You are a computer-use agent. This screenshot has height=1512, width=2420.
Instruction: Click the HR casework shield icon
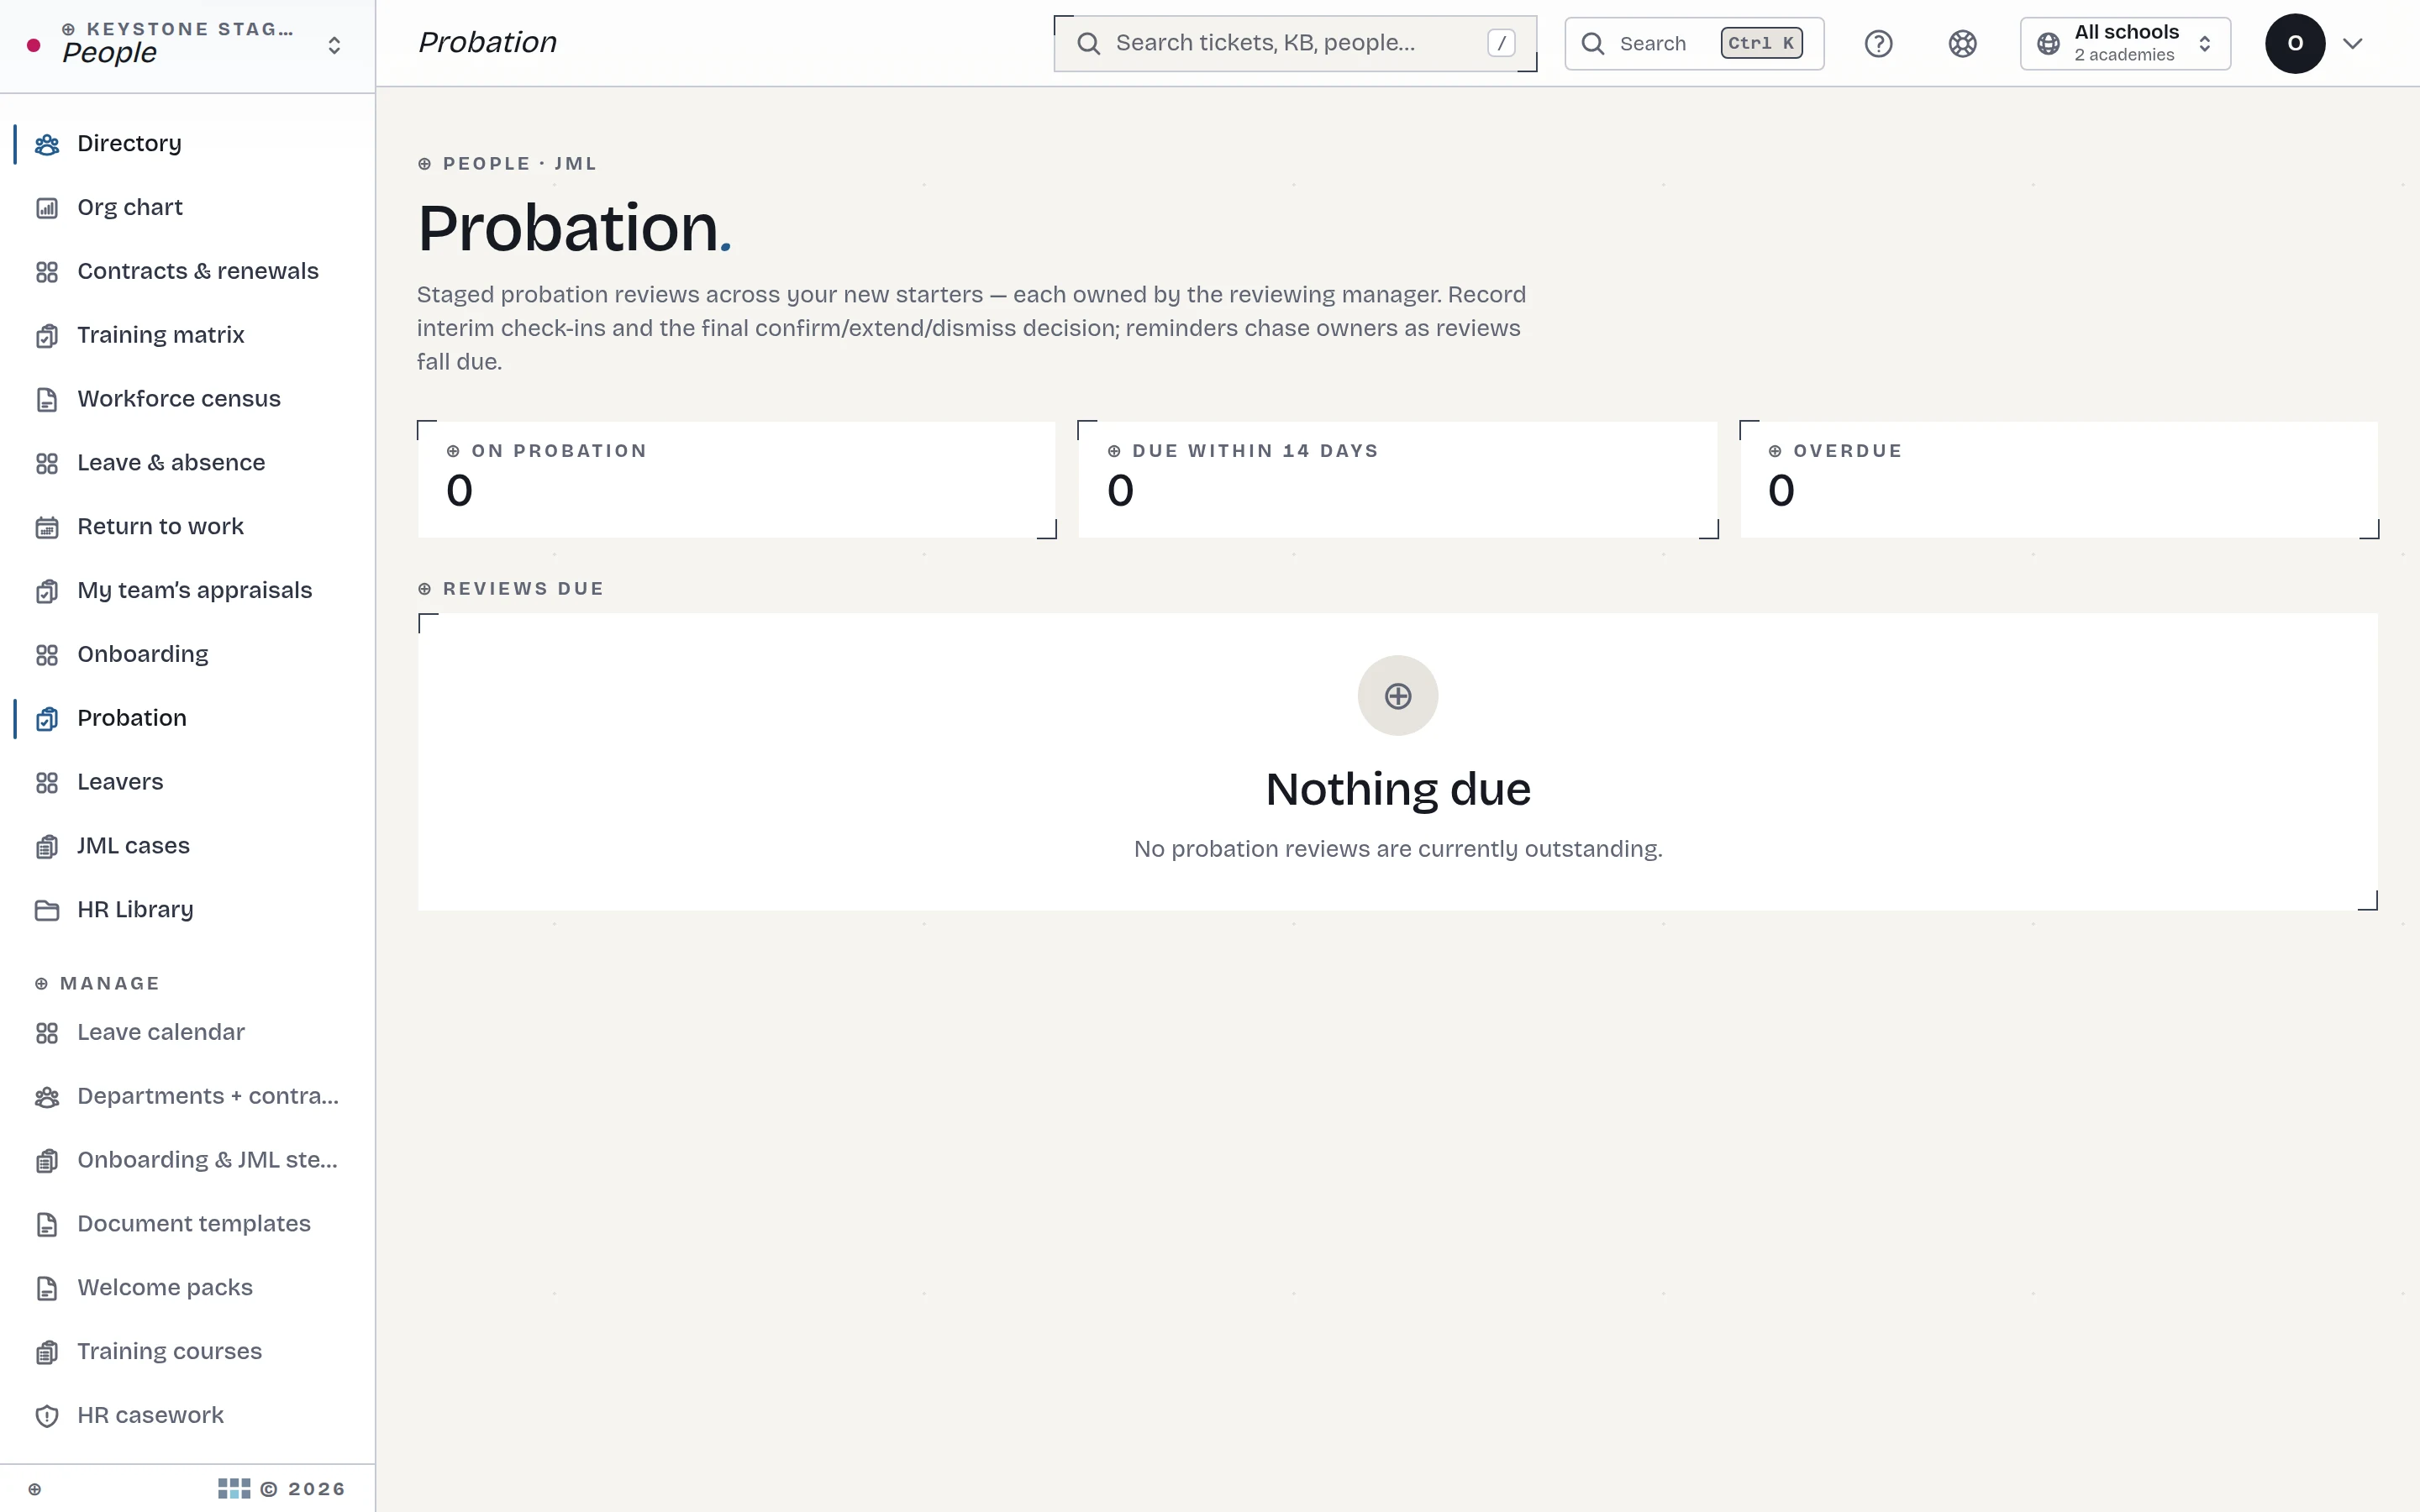click(47, 1416)
